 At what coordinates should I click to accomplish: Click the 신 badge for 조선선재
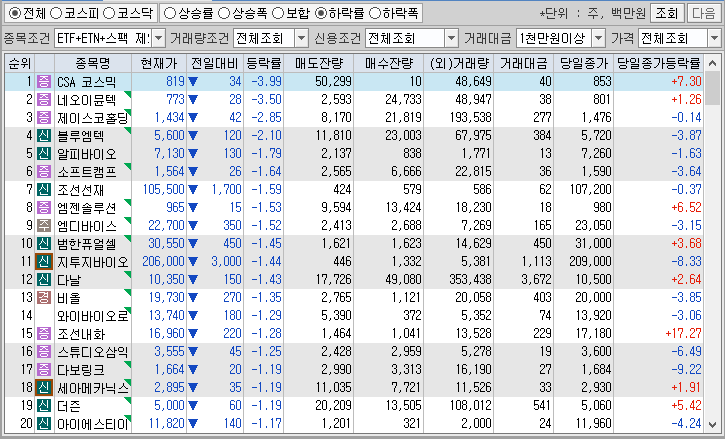44,190
